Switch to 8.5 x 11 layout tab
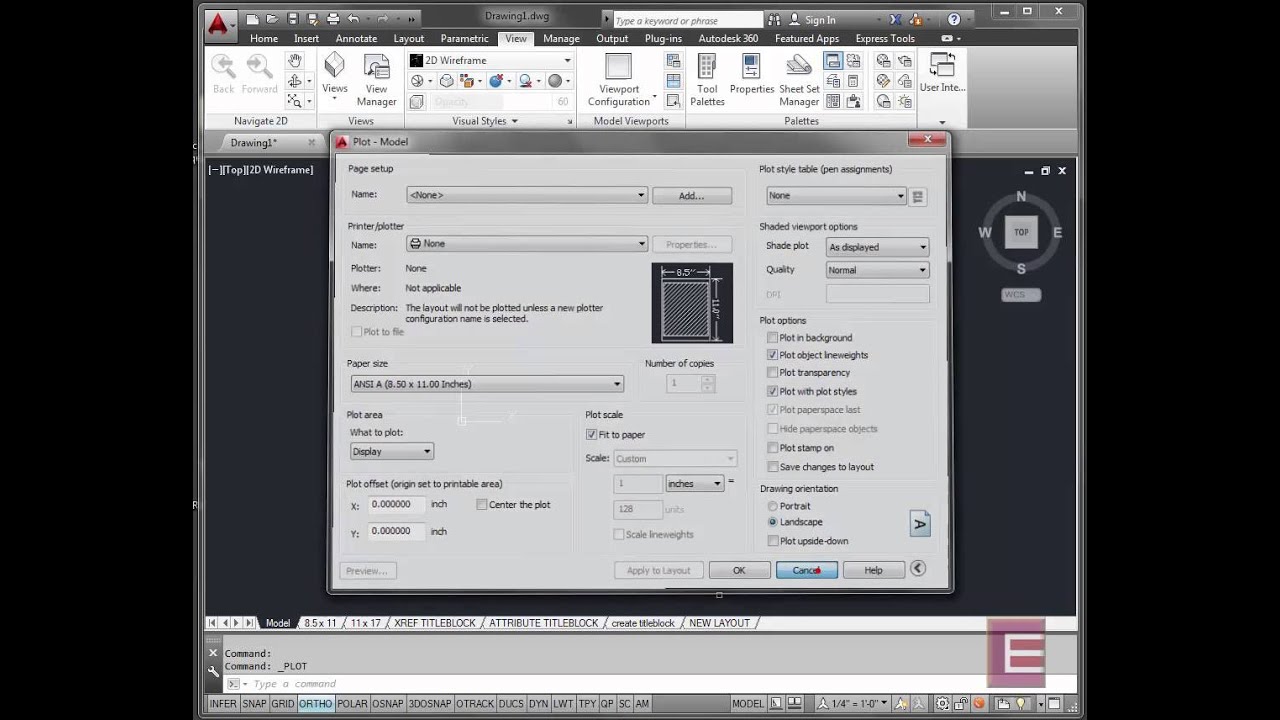The width and height of the screenshot is (1280, 720). pyautogui.click(x=320, y=623)
